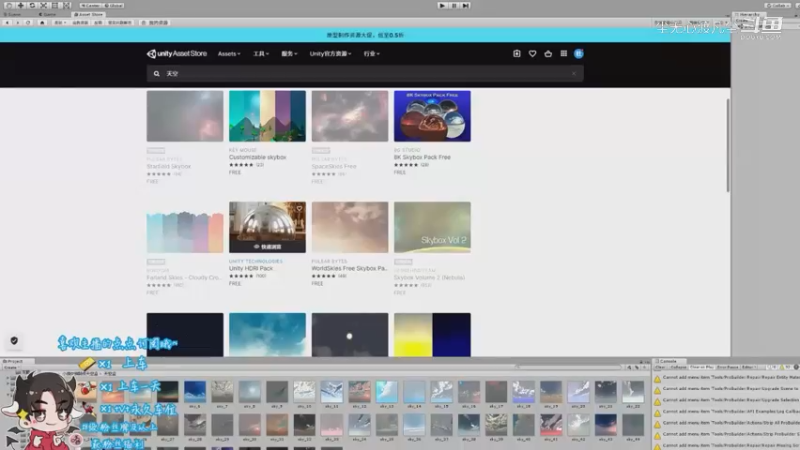Switch to the Game tab
Screen dimensions: 800x450
47,14
